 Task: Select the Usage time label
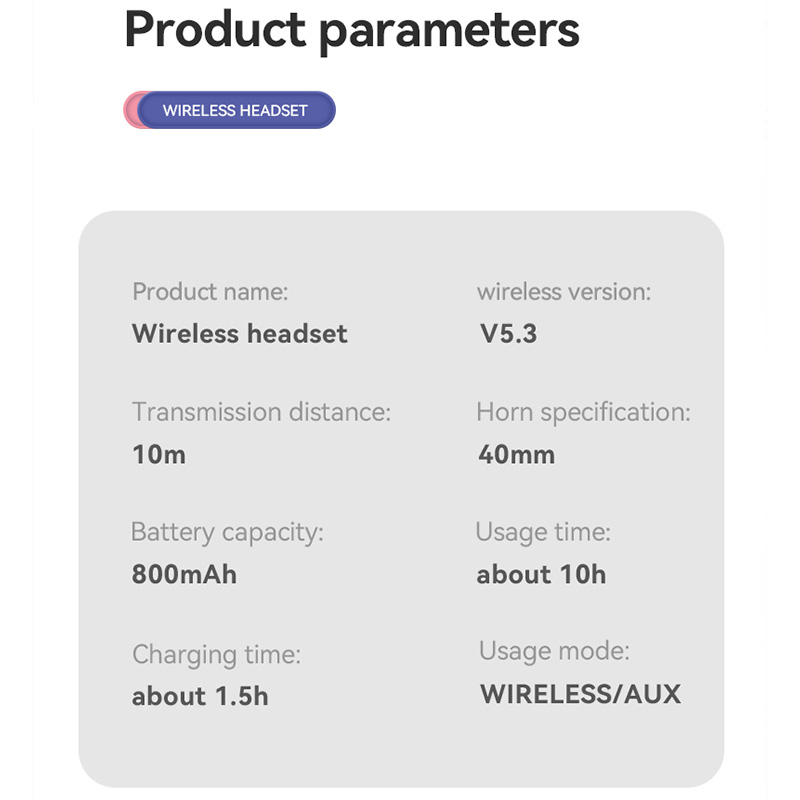tap(542, 533)
